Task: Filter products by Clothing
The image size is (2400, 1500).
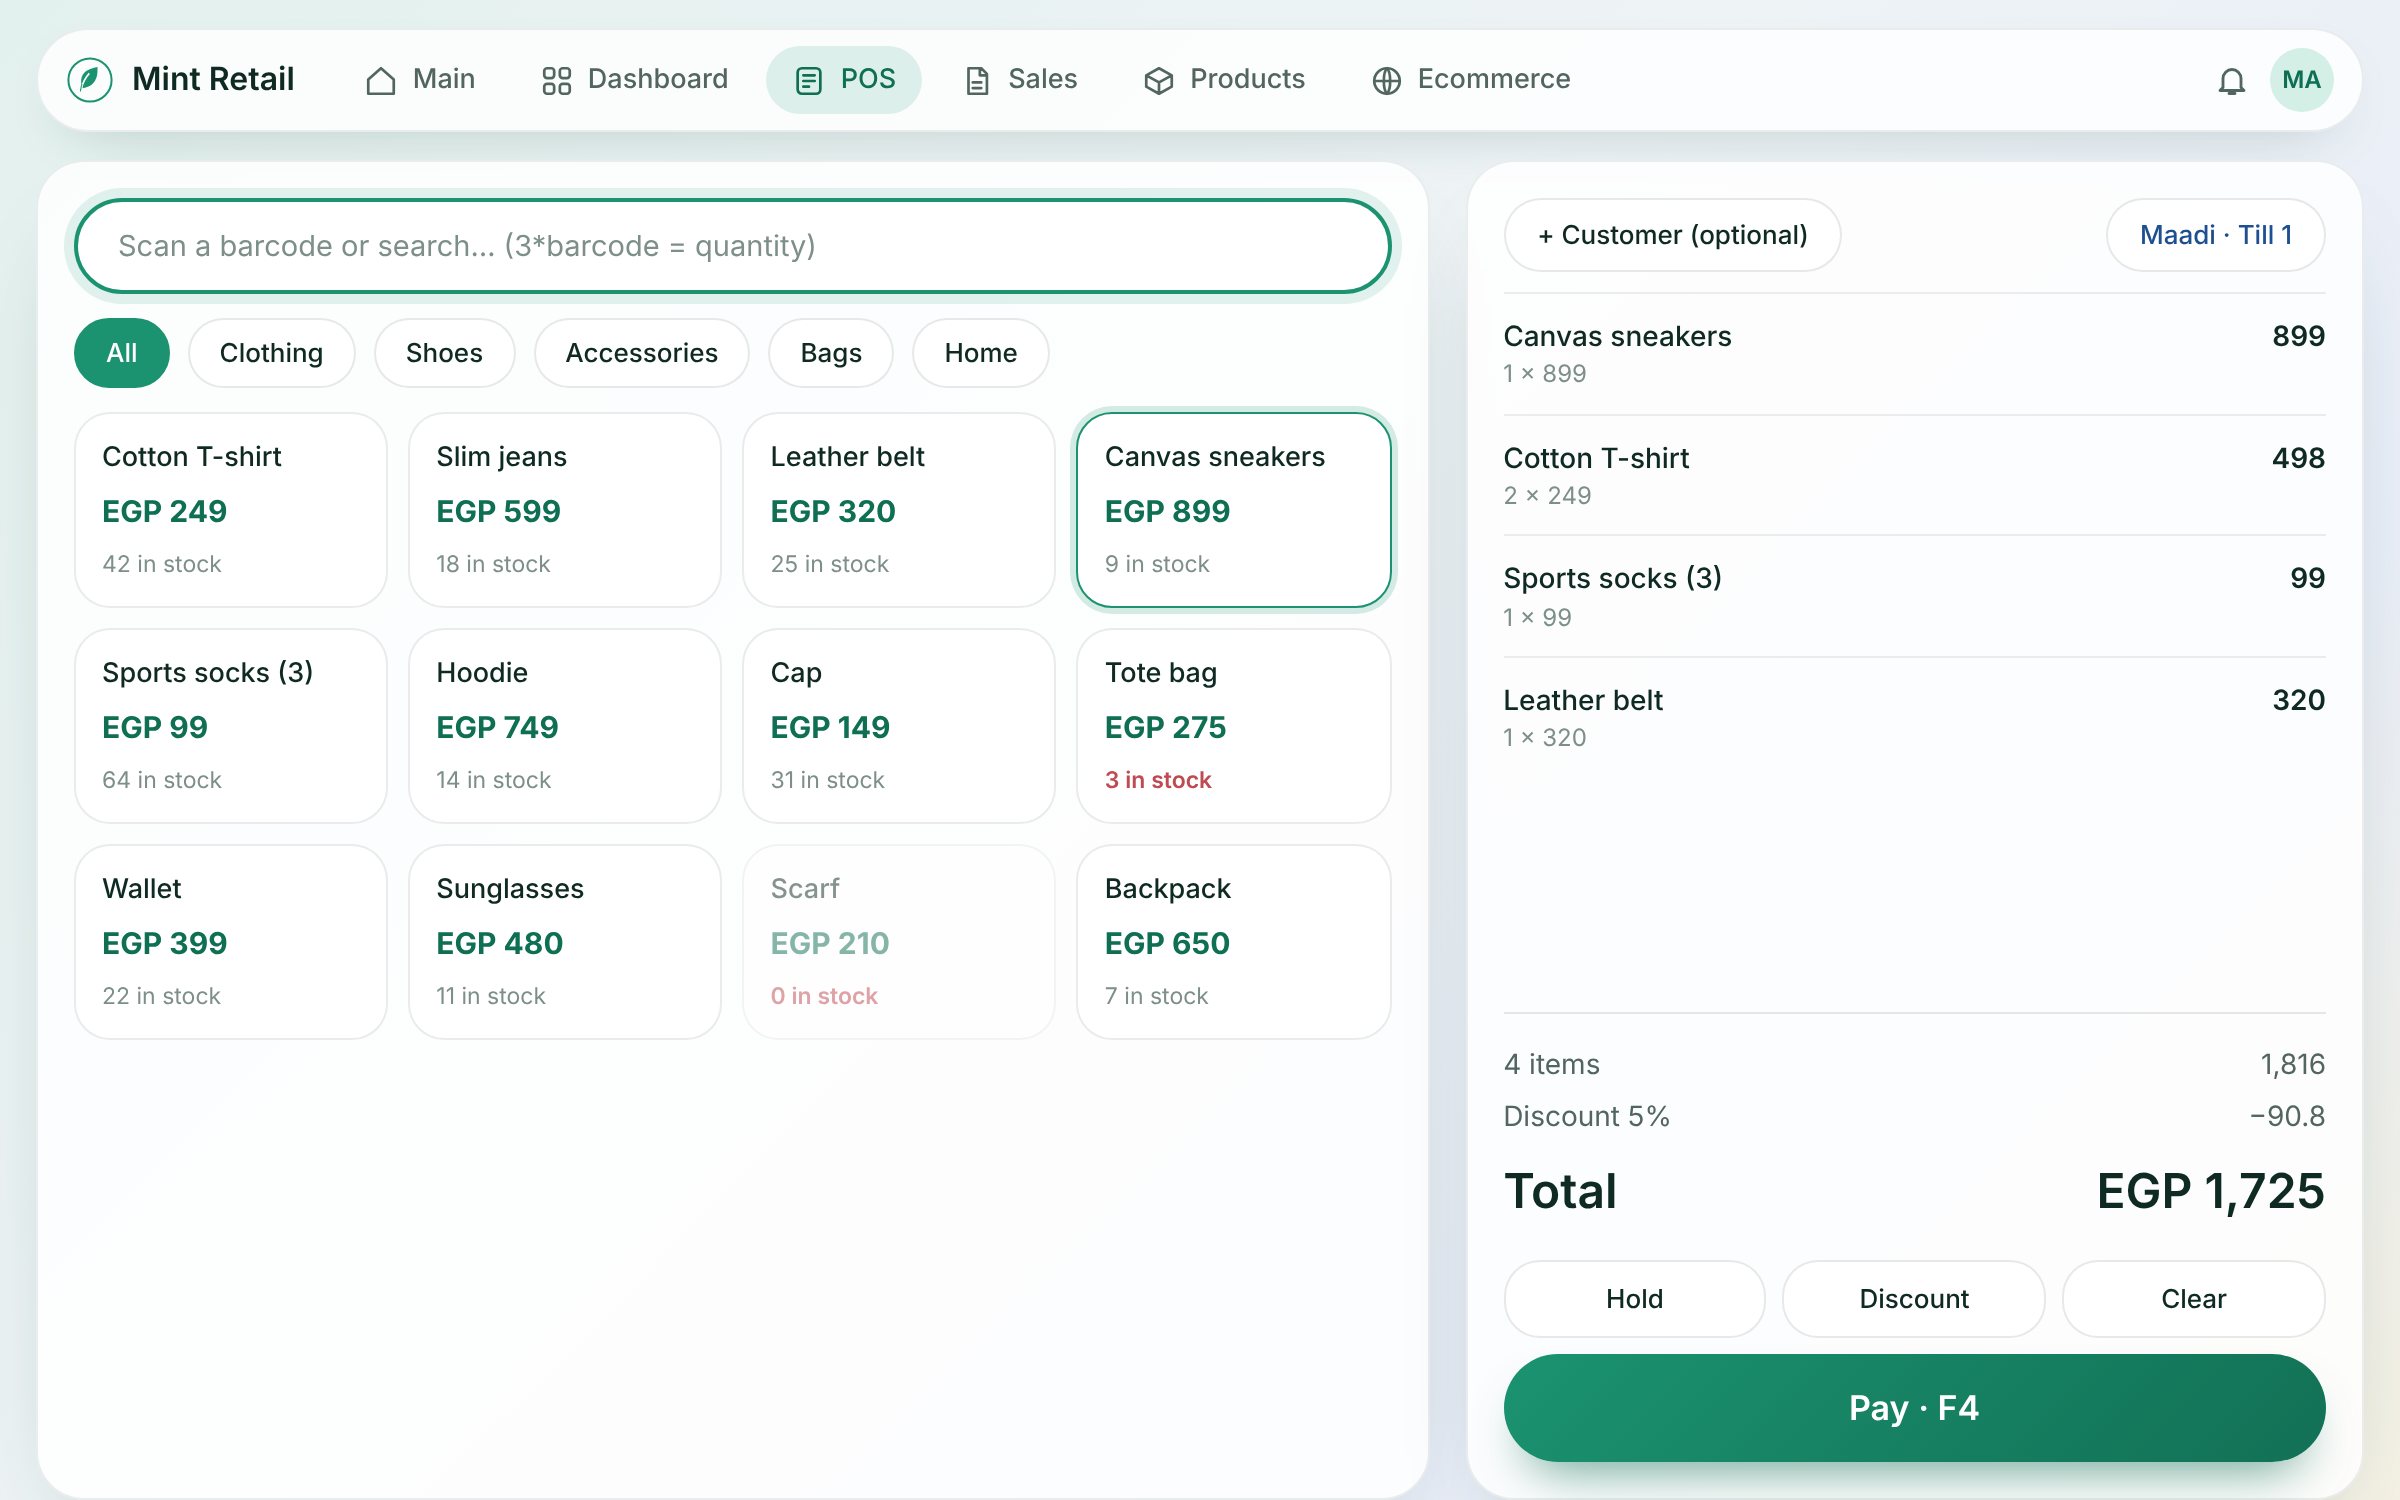Action: tap(271, 353)
